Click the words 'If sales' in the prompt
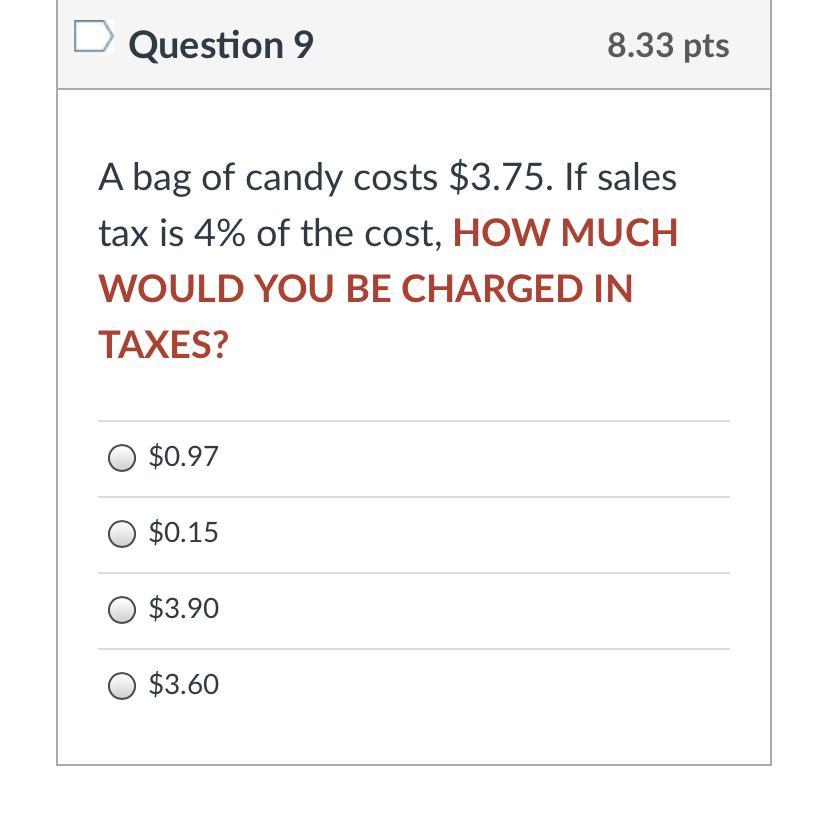The height and width of the screenshot is (829, 828). 621,177
